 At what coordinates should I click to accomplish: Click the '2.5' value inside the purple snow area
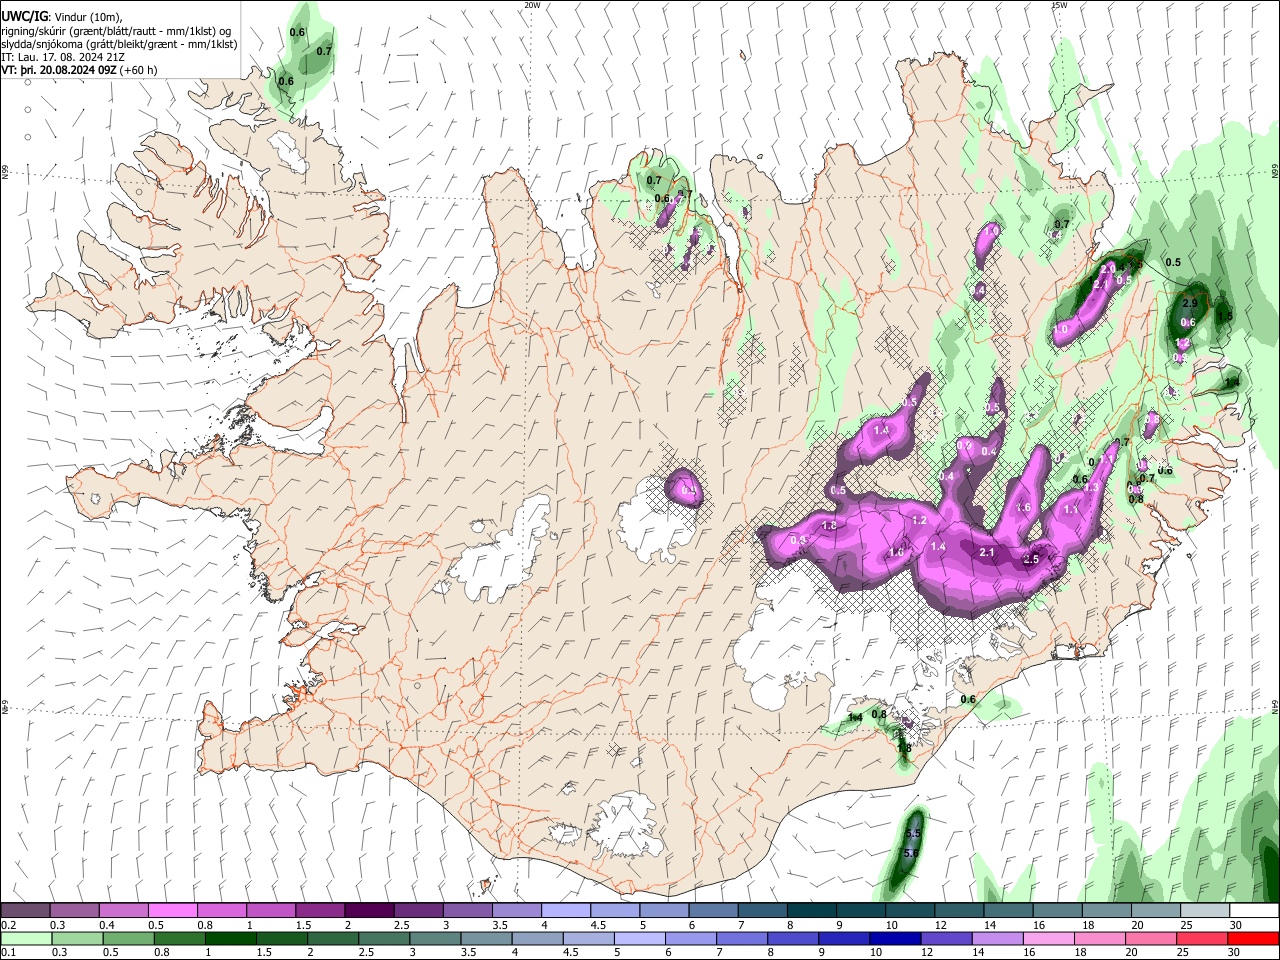pos(1032,560)
